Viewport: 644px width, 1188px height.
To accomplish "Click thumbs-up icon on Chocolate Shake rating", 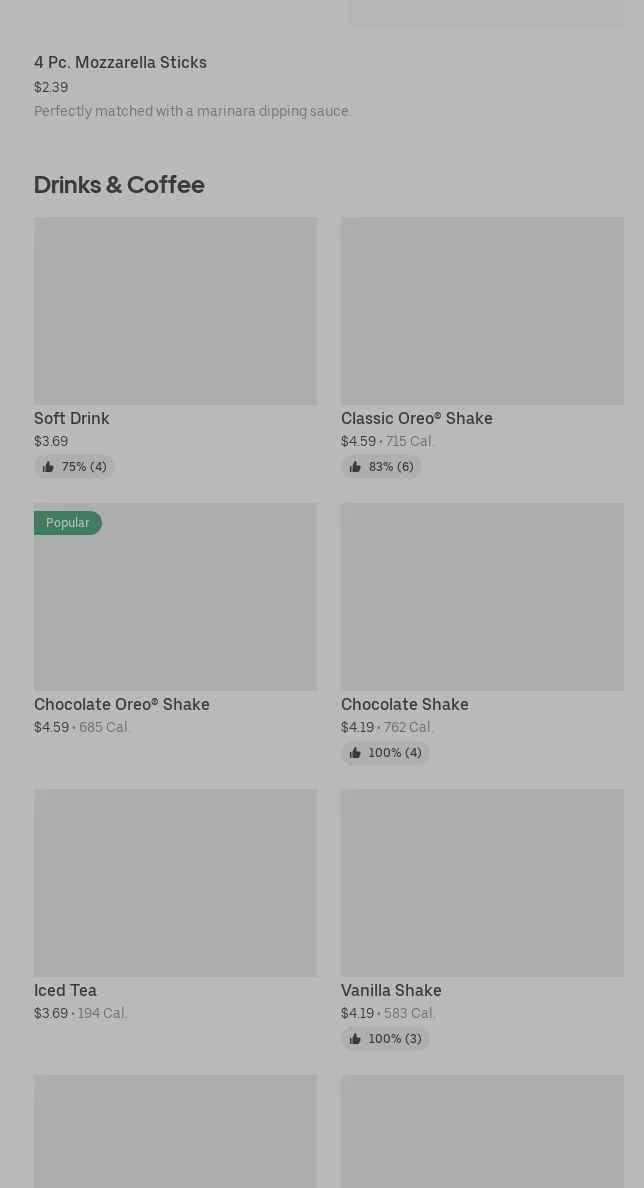I will tap(355, 752).
